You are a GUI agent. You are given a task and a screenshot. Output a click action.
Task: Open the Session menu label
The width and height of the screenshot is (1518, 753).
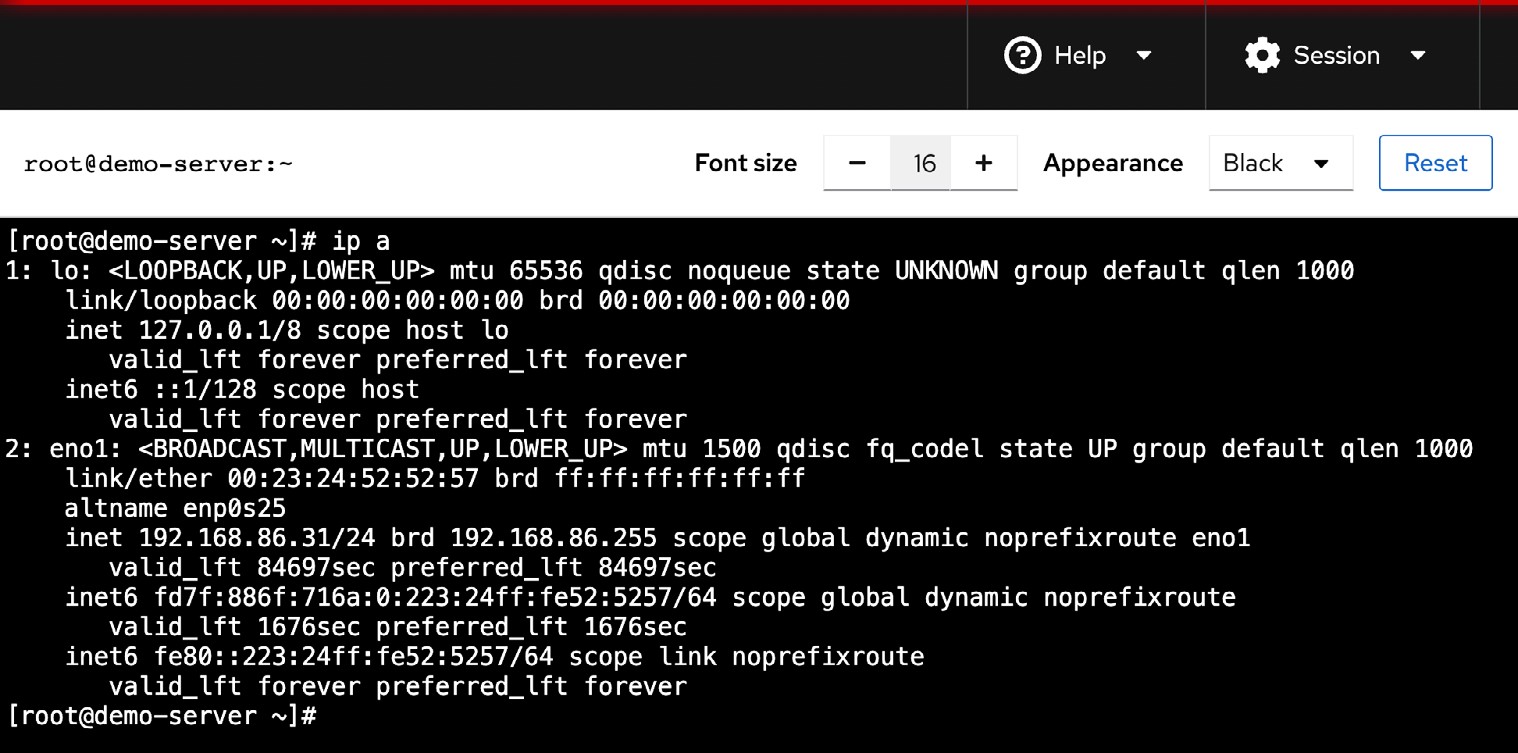(1336, 55)
